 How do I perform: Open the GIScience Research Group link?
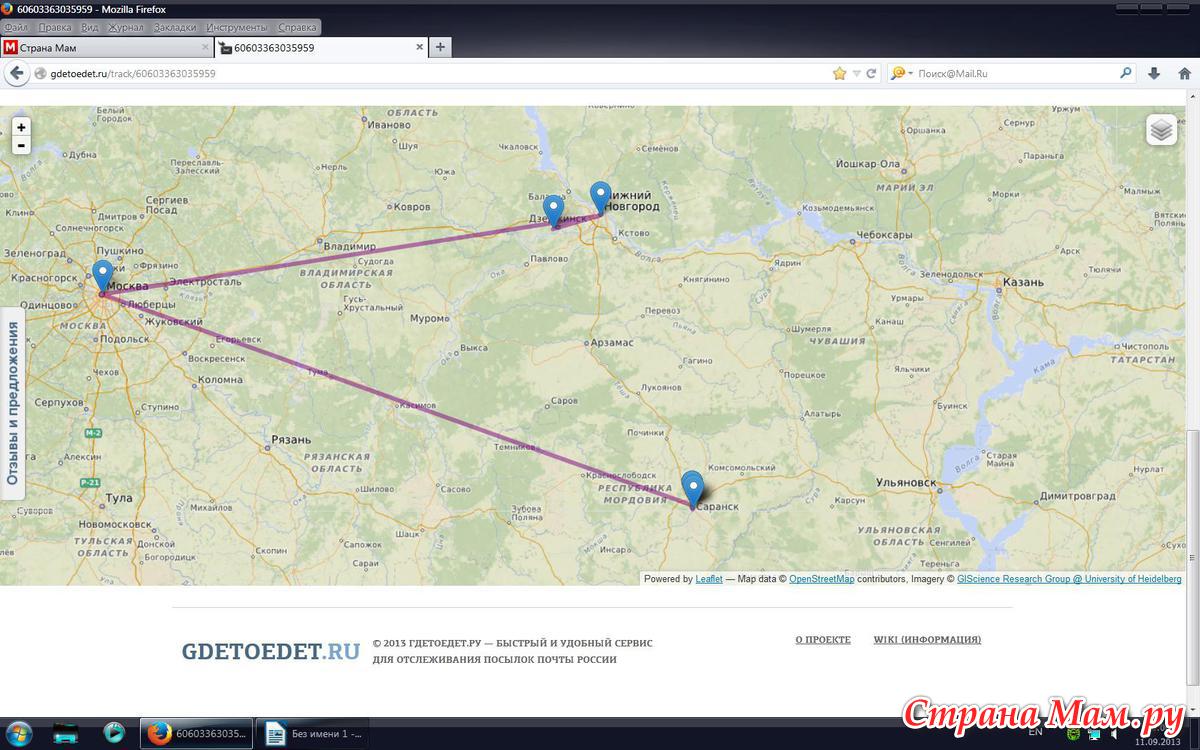1069,579
